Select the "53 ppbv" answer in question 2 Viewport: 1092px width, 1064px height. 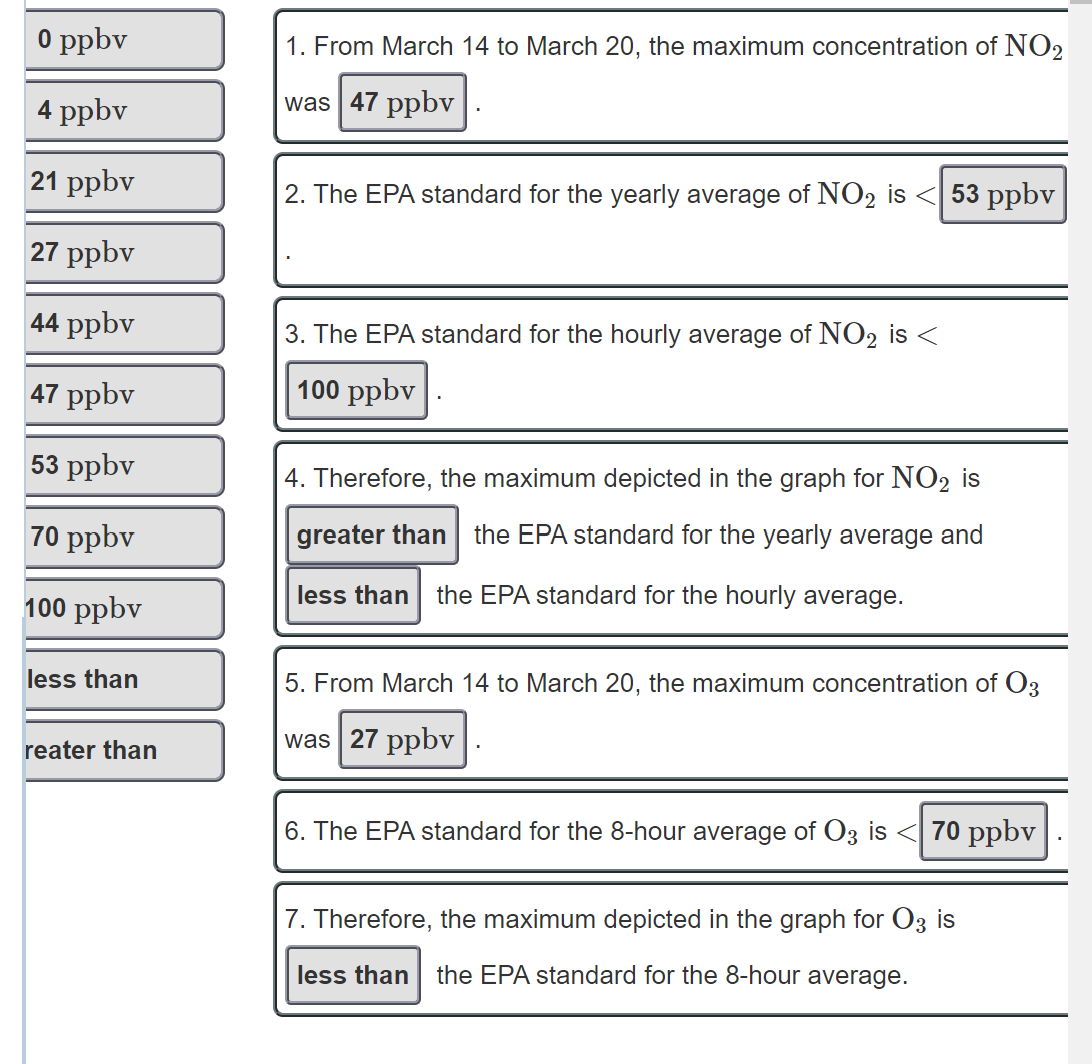point(1003,194)
